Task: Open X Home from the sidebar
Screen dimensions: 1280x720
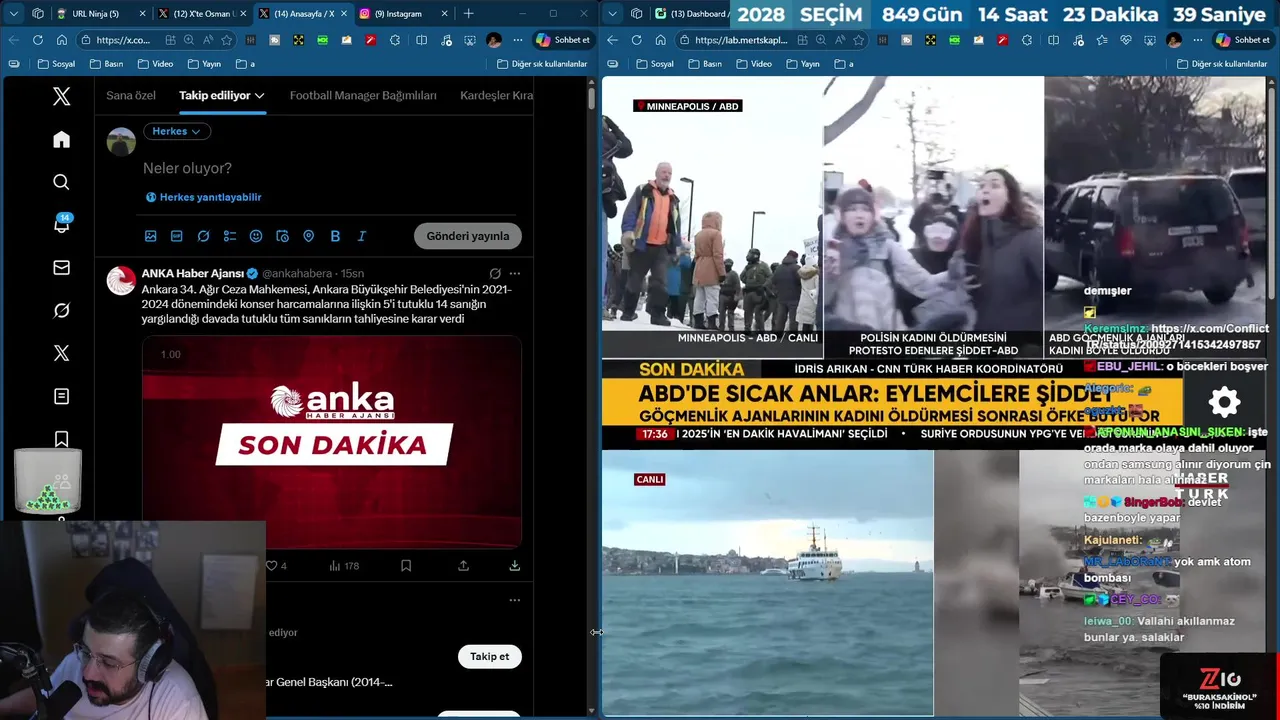Action: click(x=61, y=139)
